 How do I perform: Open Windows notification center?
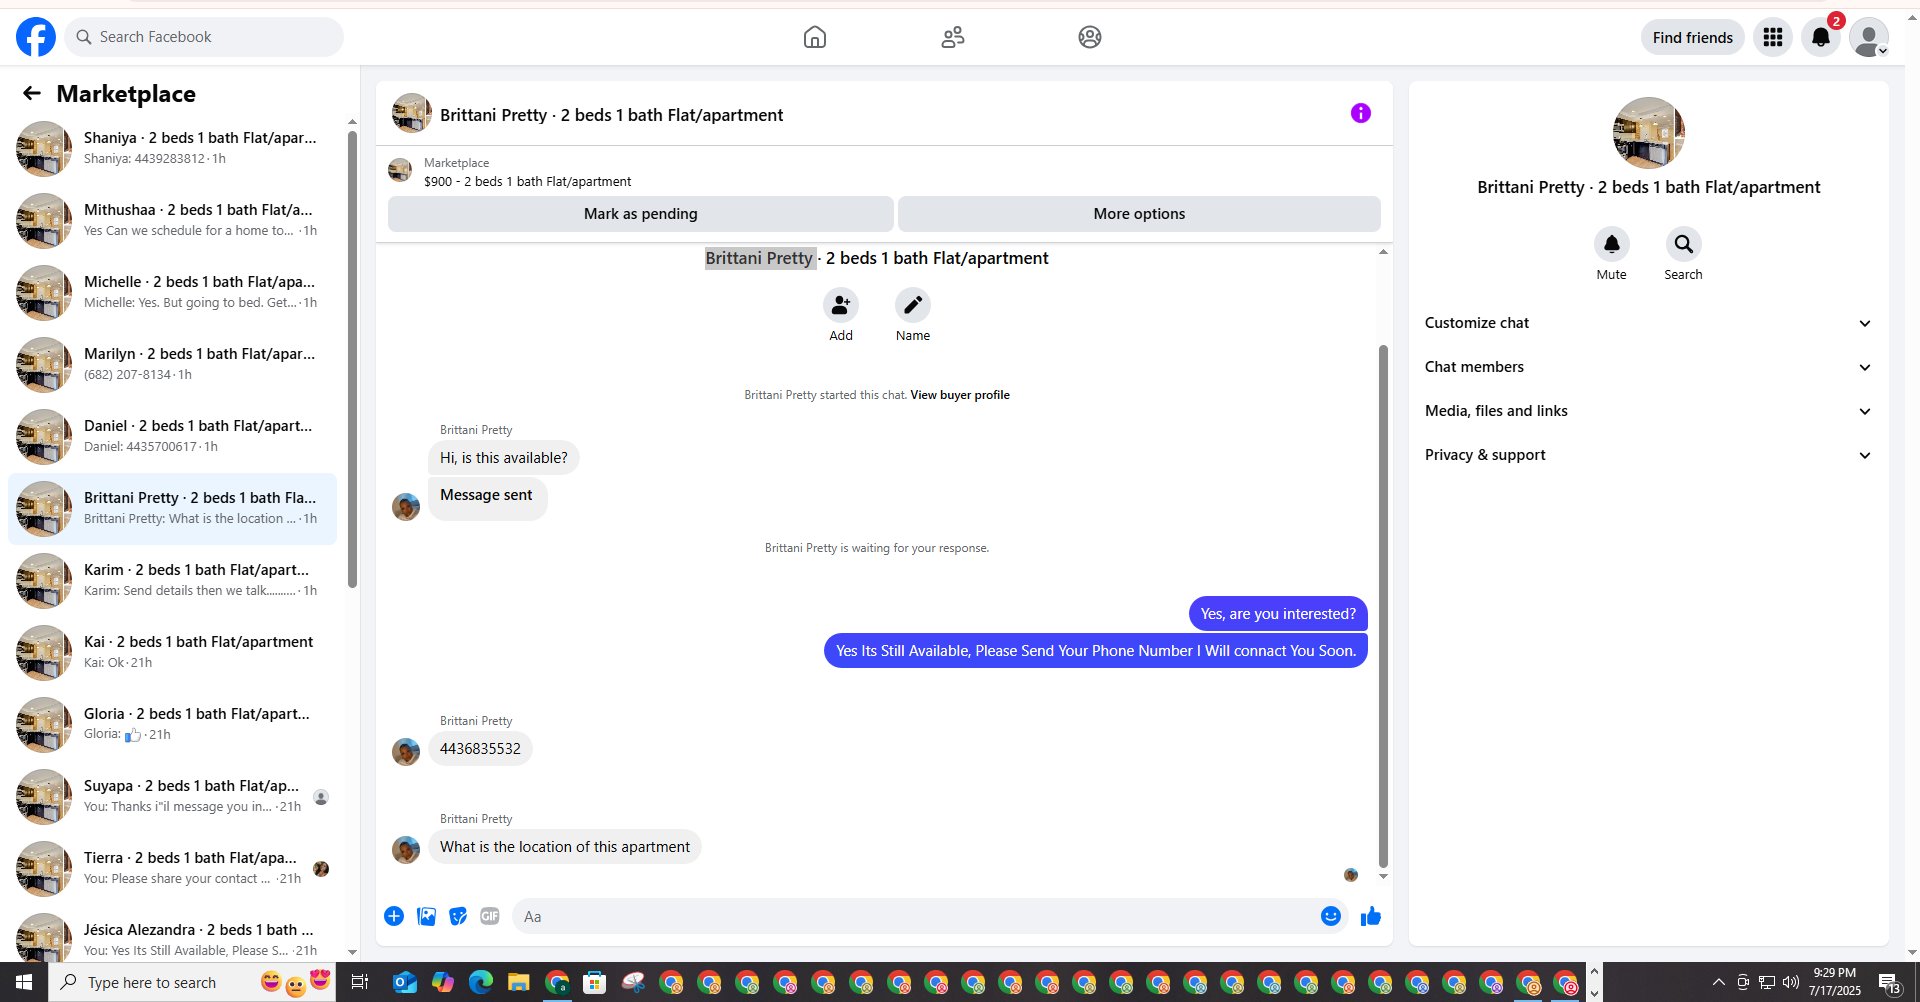coord(1889,982)
